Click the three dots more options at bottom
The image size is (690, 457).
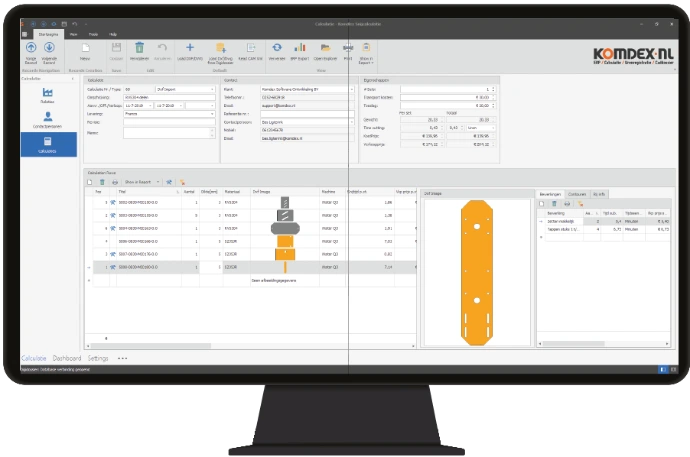click(x=122, y=358)
